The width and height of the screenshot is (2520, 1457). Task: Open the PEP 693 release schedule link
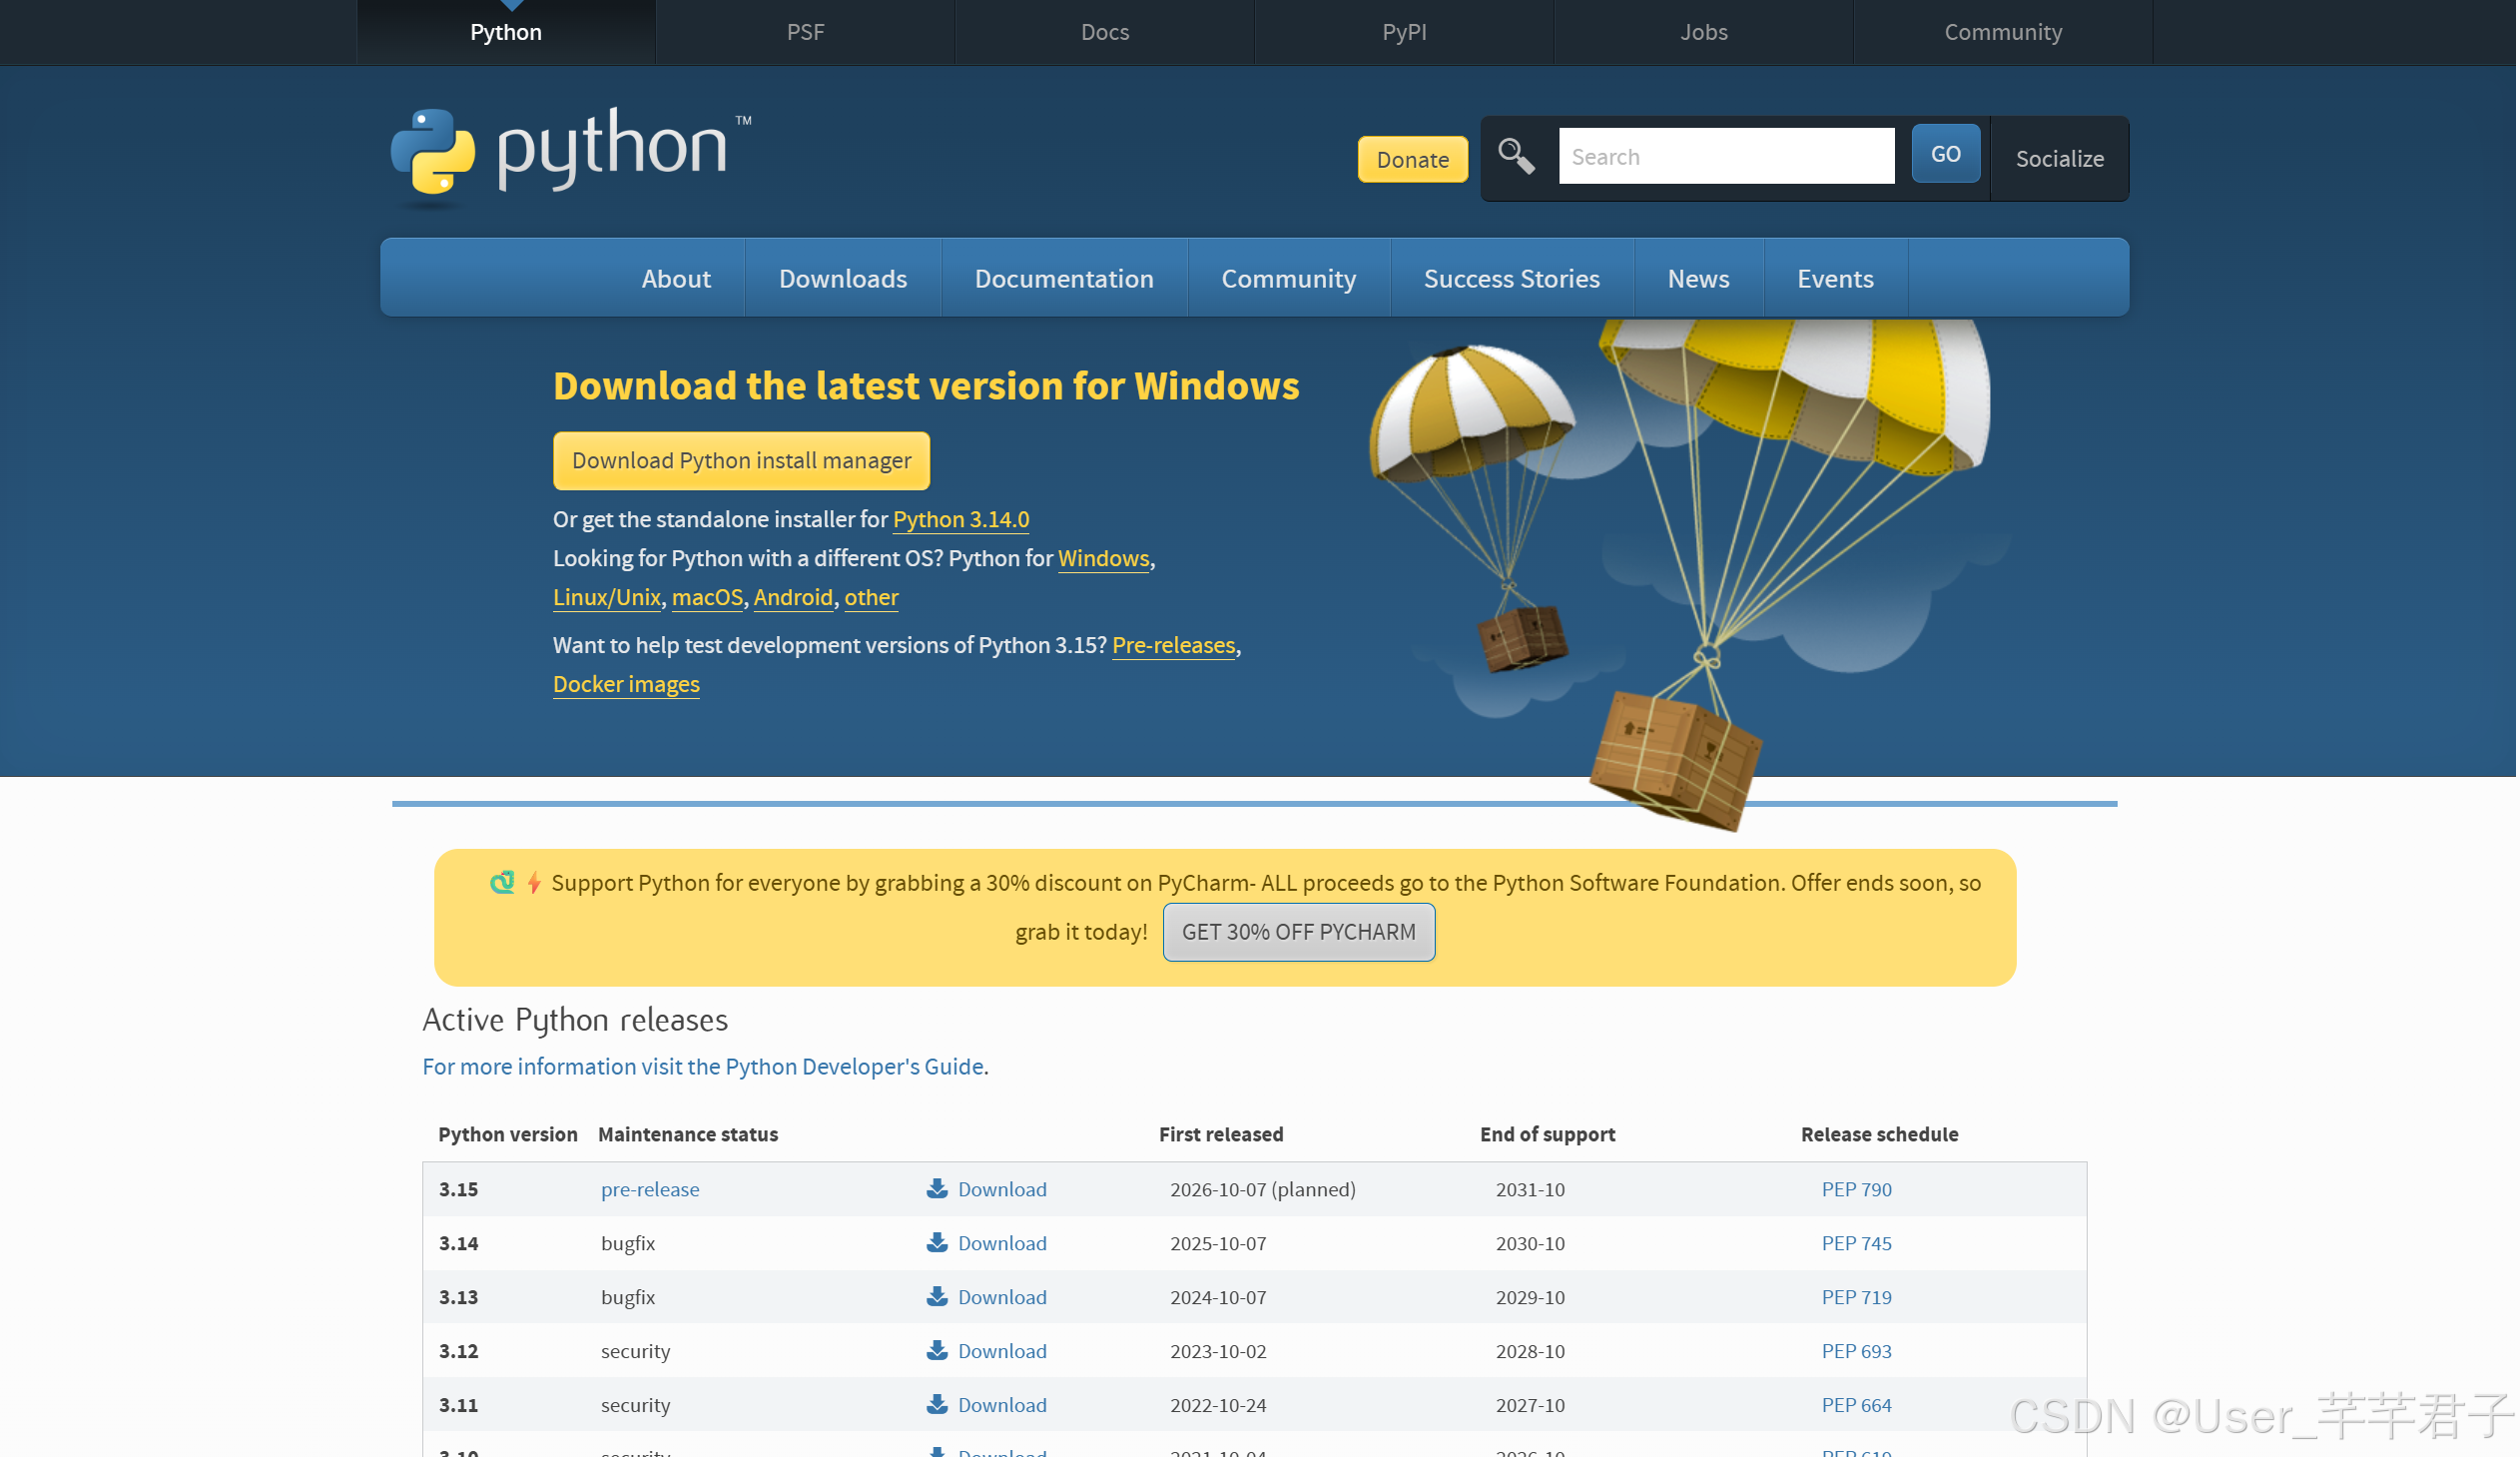coord(1857,1351)
